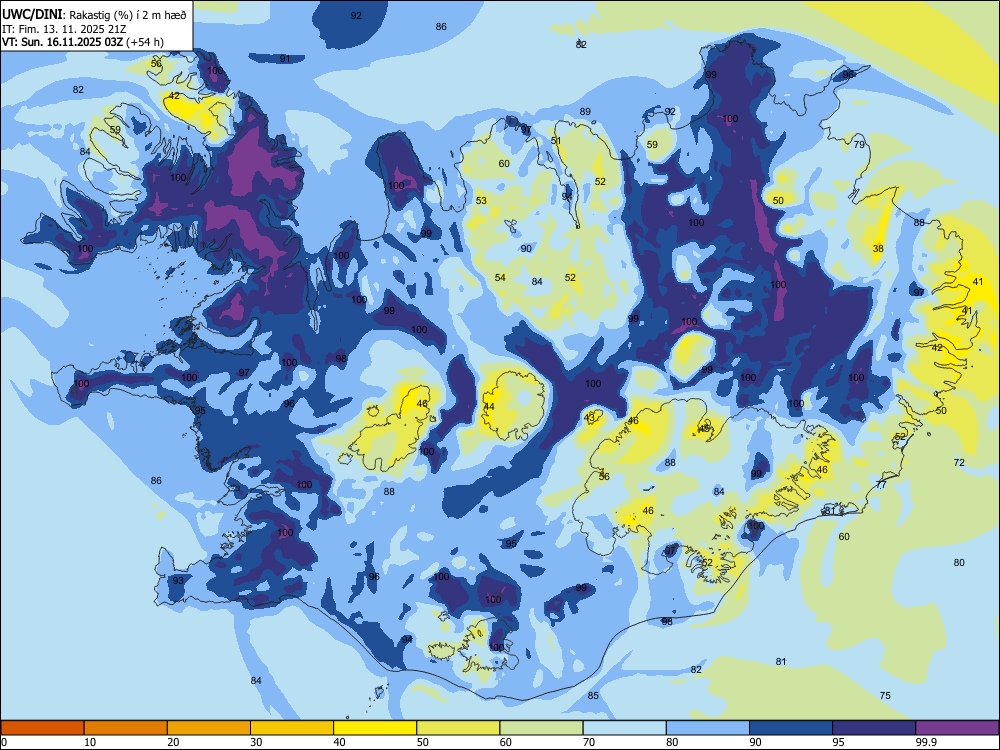Select the orange 10–20 legend swatch

coord(126,728)
